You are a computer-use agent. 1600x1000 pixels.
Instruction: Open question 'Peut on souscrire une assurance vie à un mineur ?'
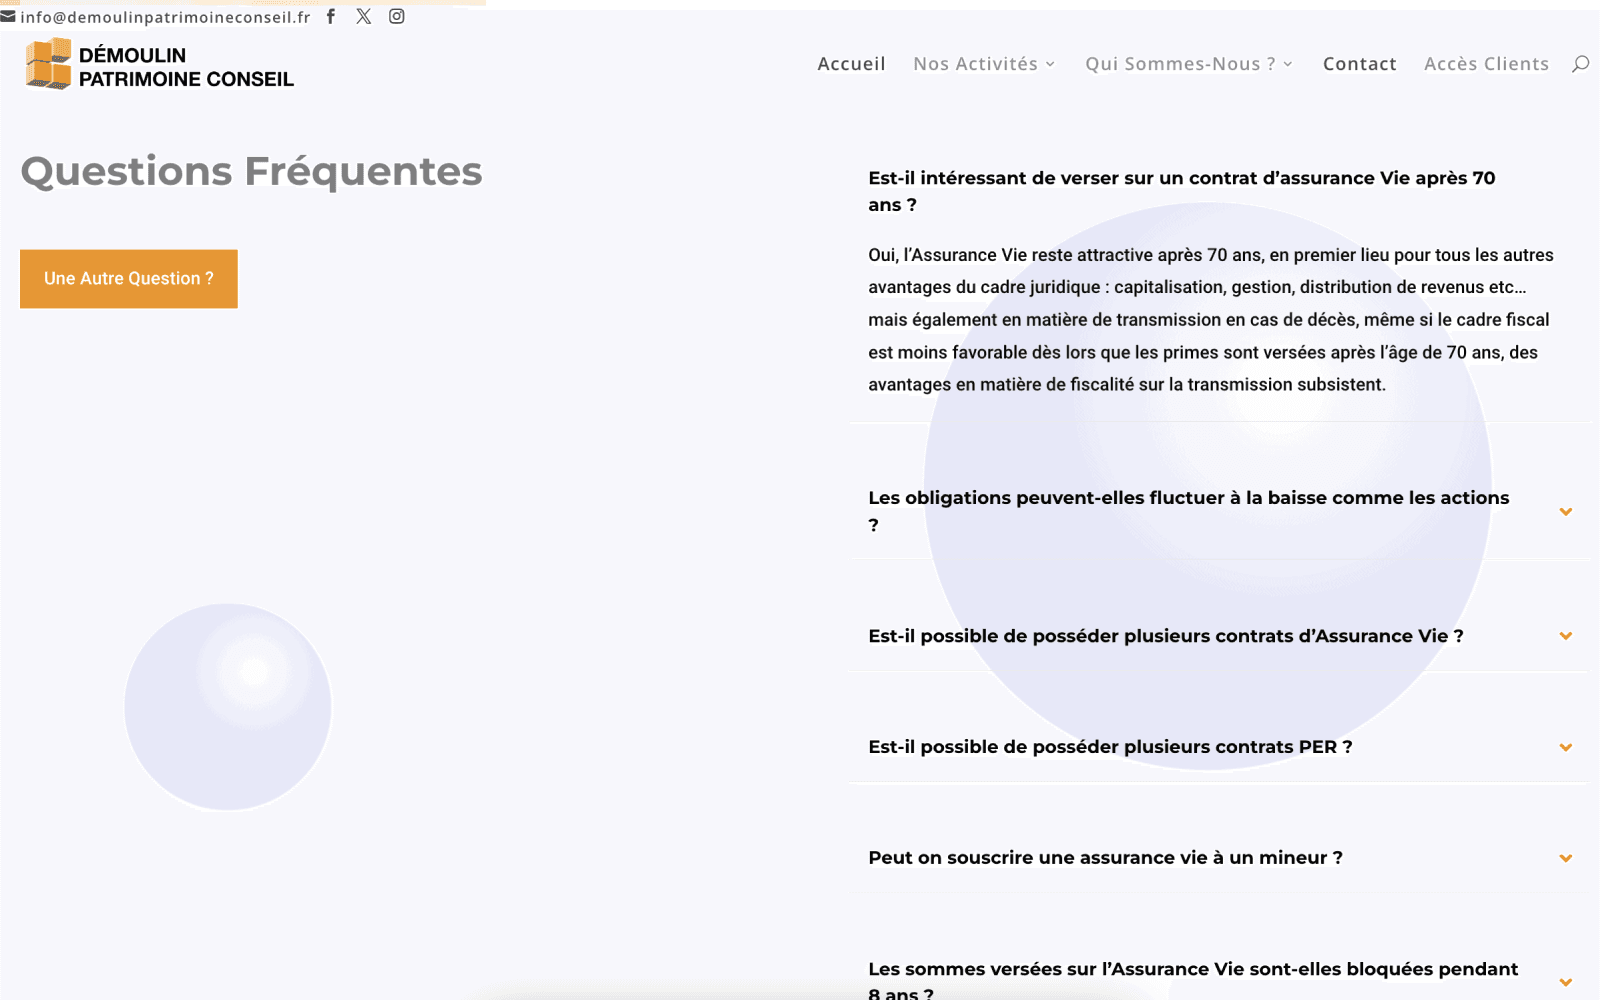point(1105,858)
